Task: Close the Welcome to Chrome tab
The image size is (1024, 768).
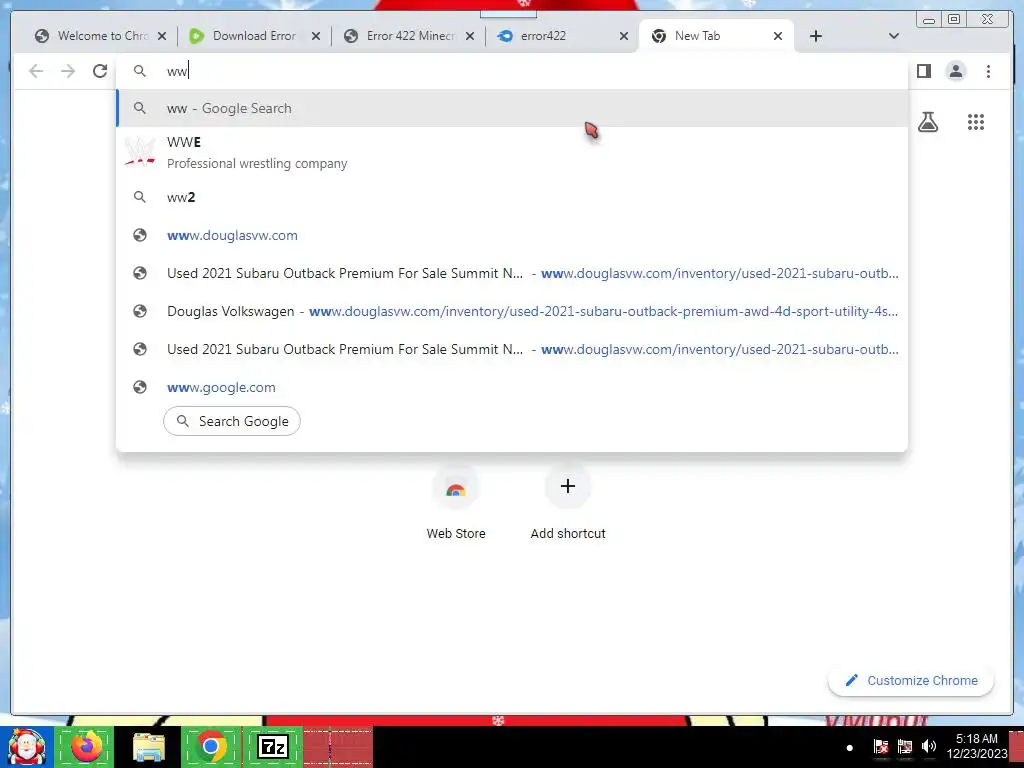Action: tap(162, 37)
